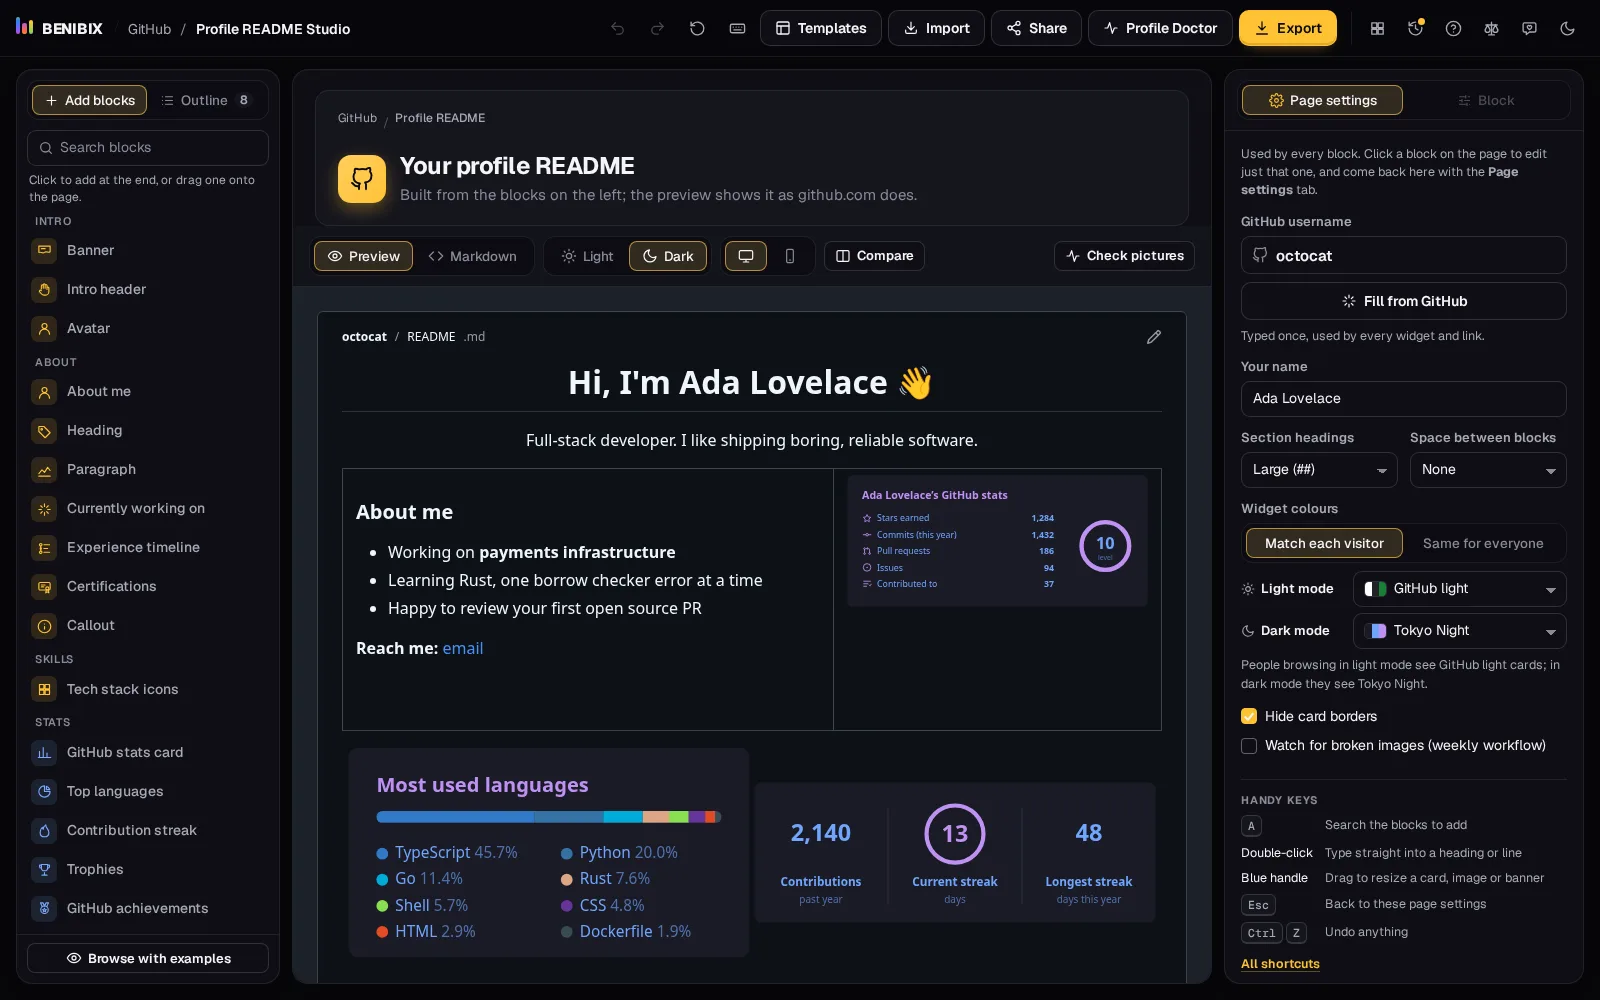This screenshot has height=1000, width=1600.
Task: Click the undo arrow icon in top toolbar
Action: [x=618, y=28]
